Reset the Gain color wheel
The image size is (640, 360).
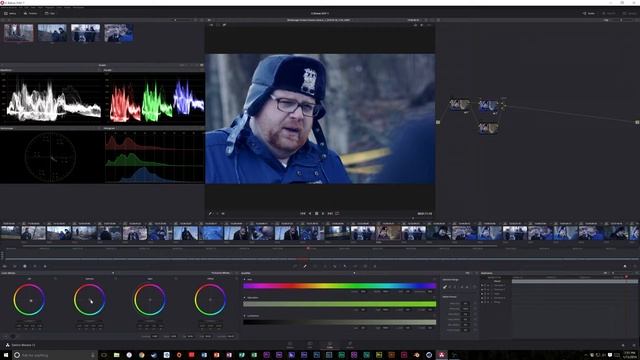[x=176, y=279]
